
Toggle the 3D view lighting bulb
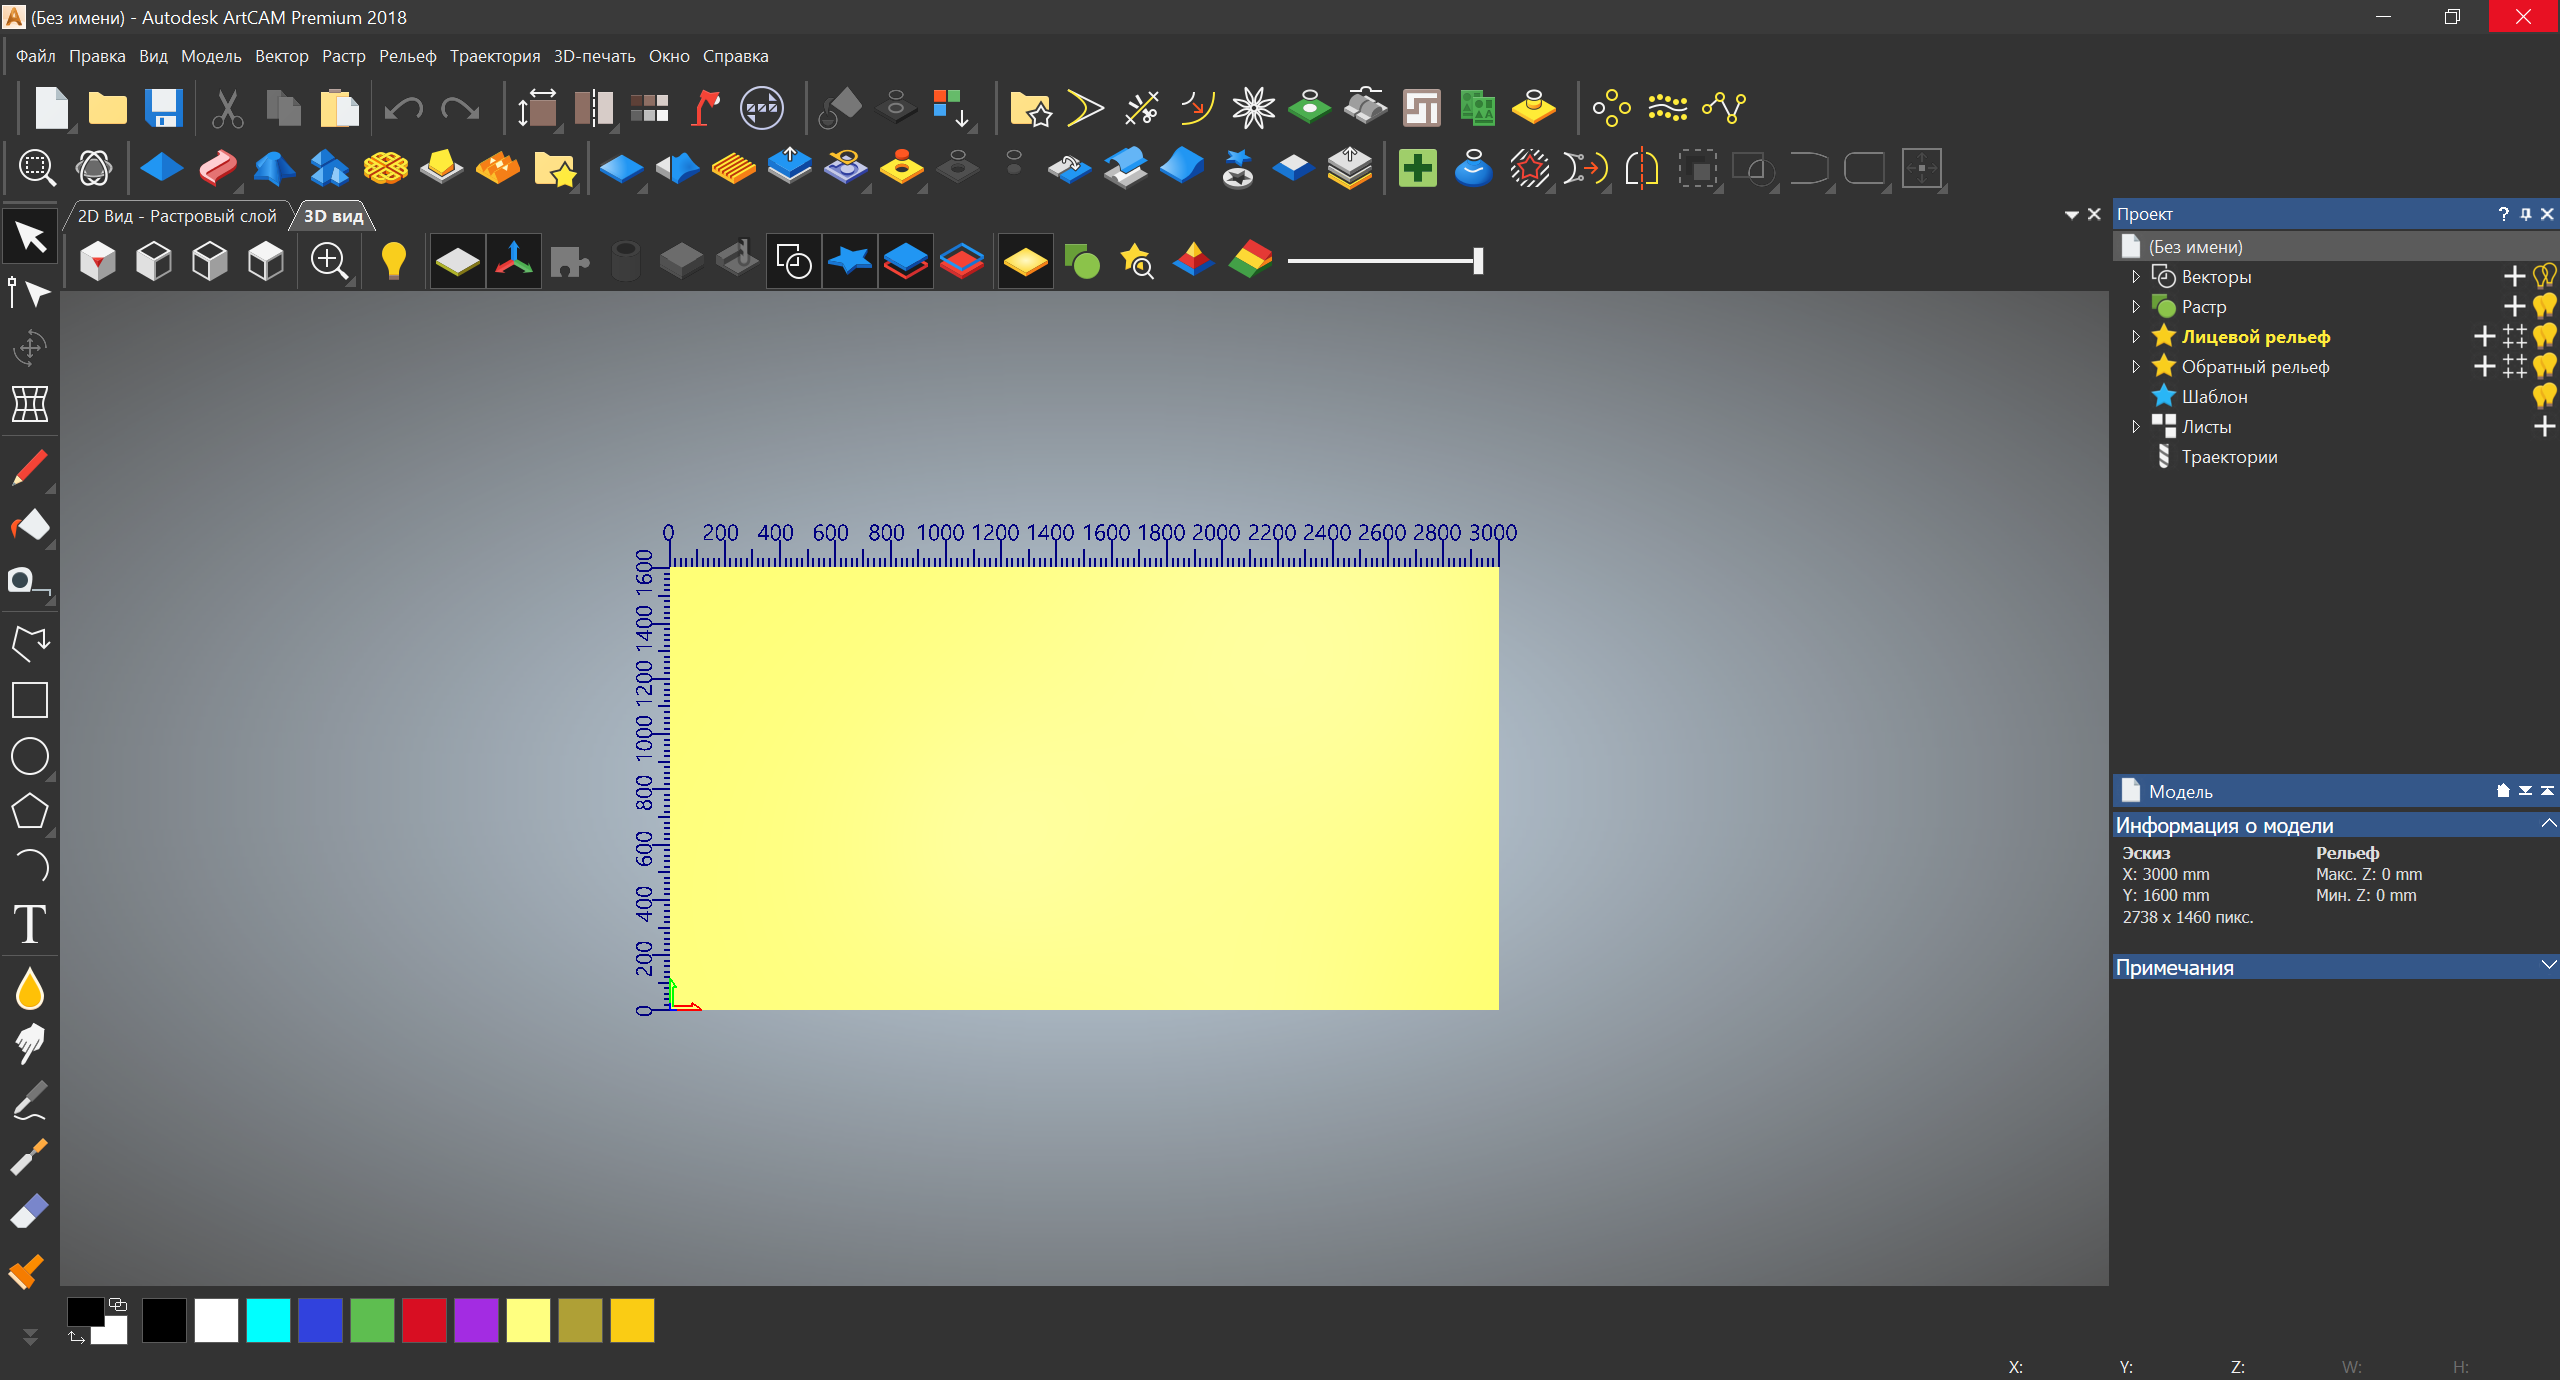393,261
